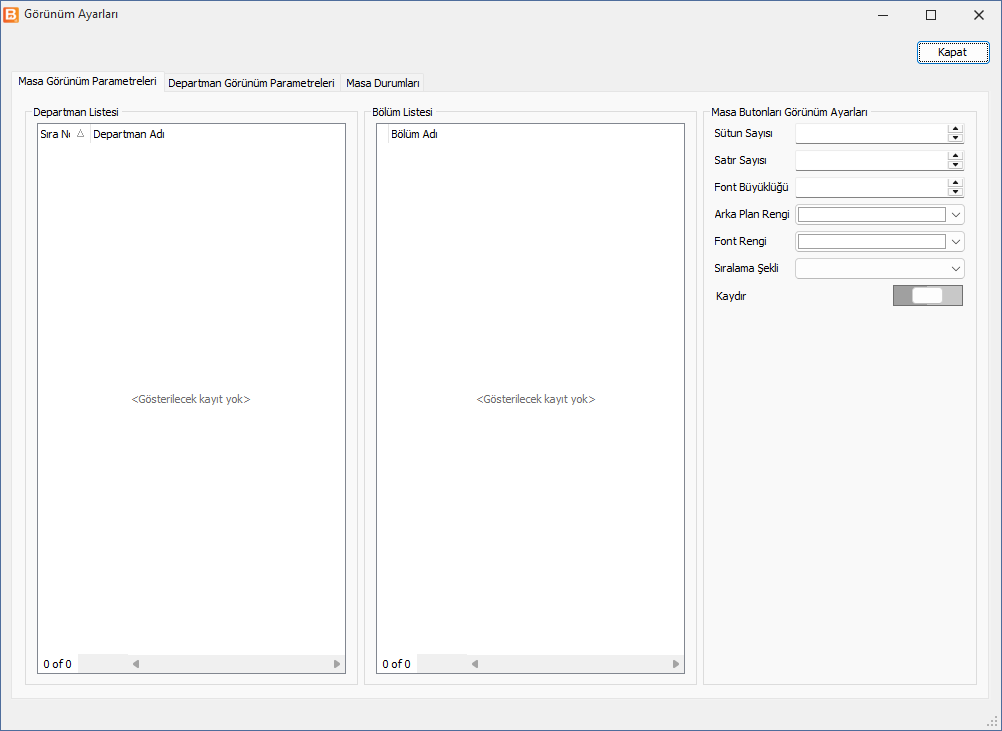
Task: Switch to Departman Görünüm Parametreleri tab
Action: coord(251,83)
